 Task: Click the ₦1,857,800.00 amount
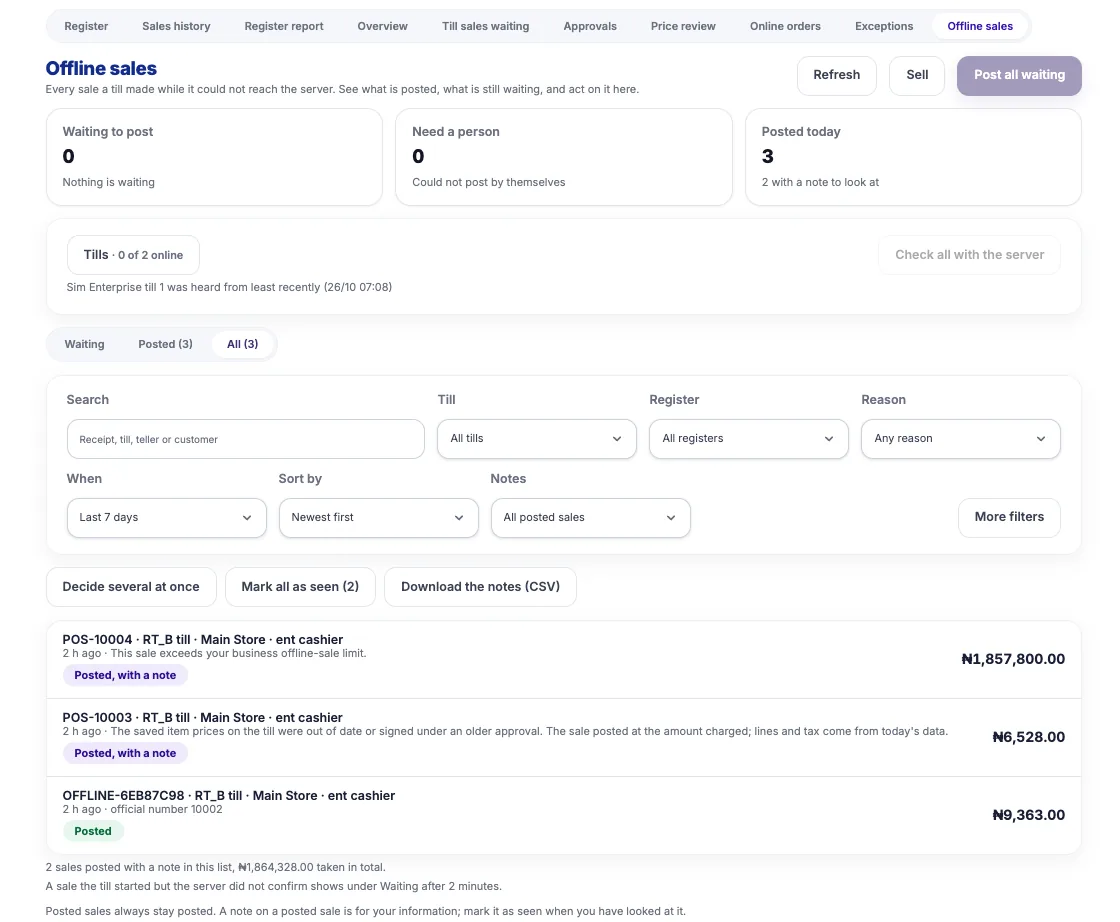pyautogui.click(x=1013, y=659)
